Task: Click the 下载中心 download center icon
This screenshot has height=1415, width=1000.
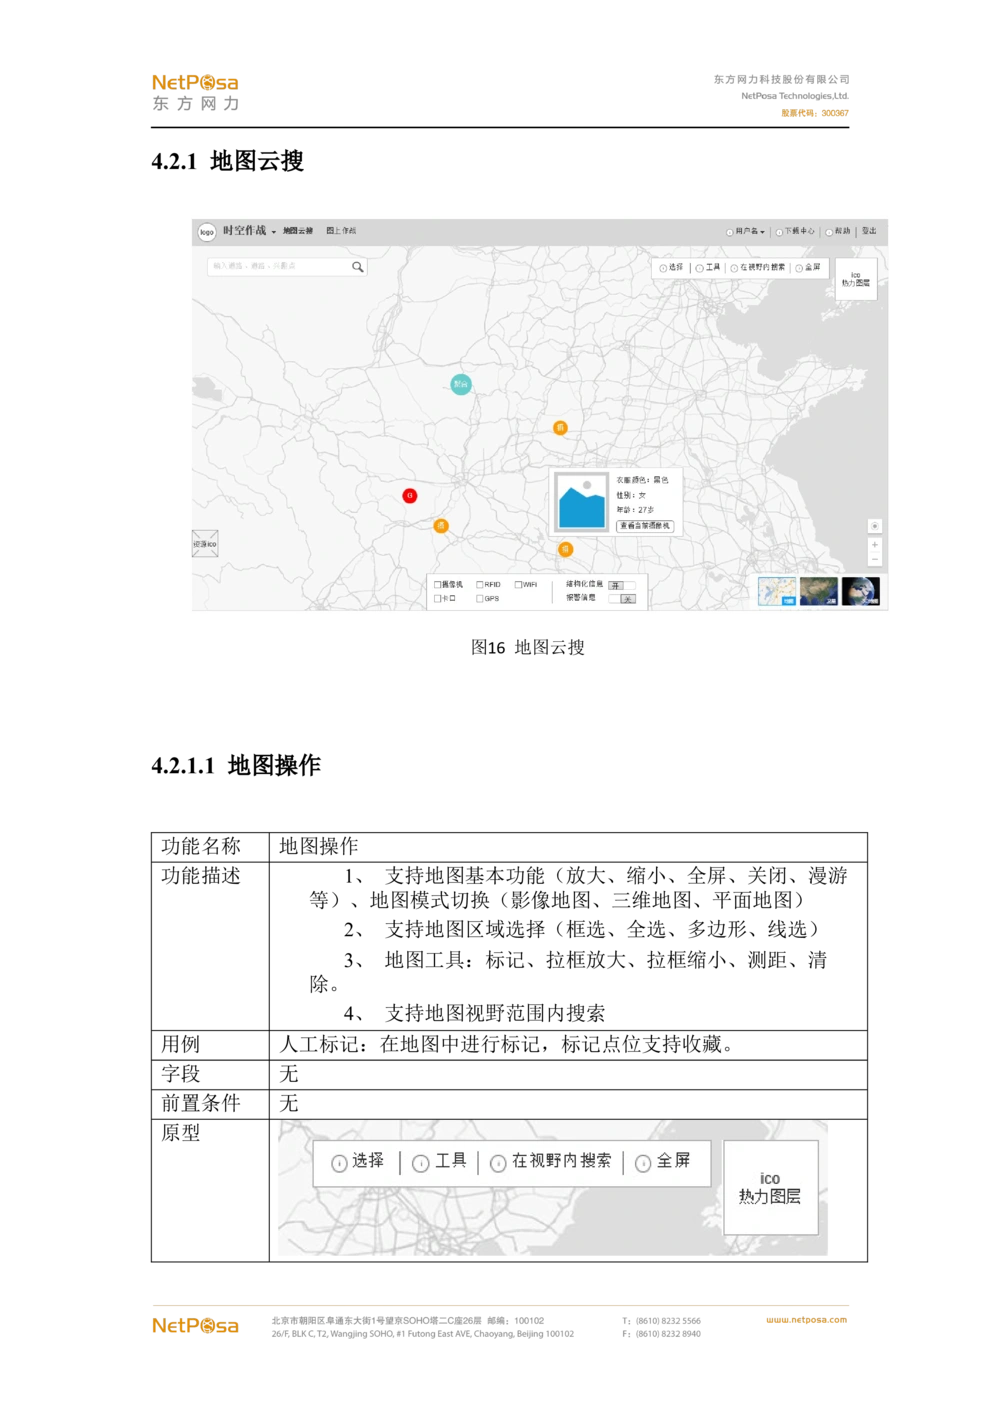Action: point(781,231)
